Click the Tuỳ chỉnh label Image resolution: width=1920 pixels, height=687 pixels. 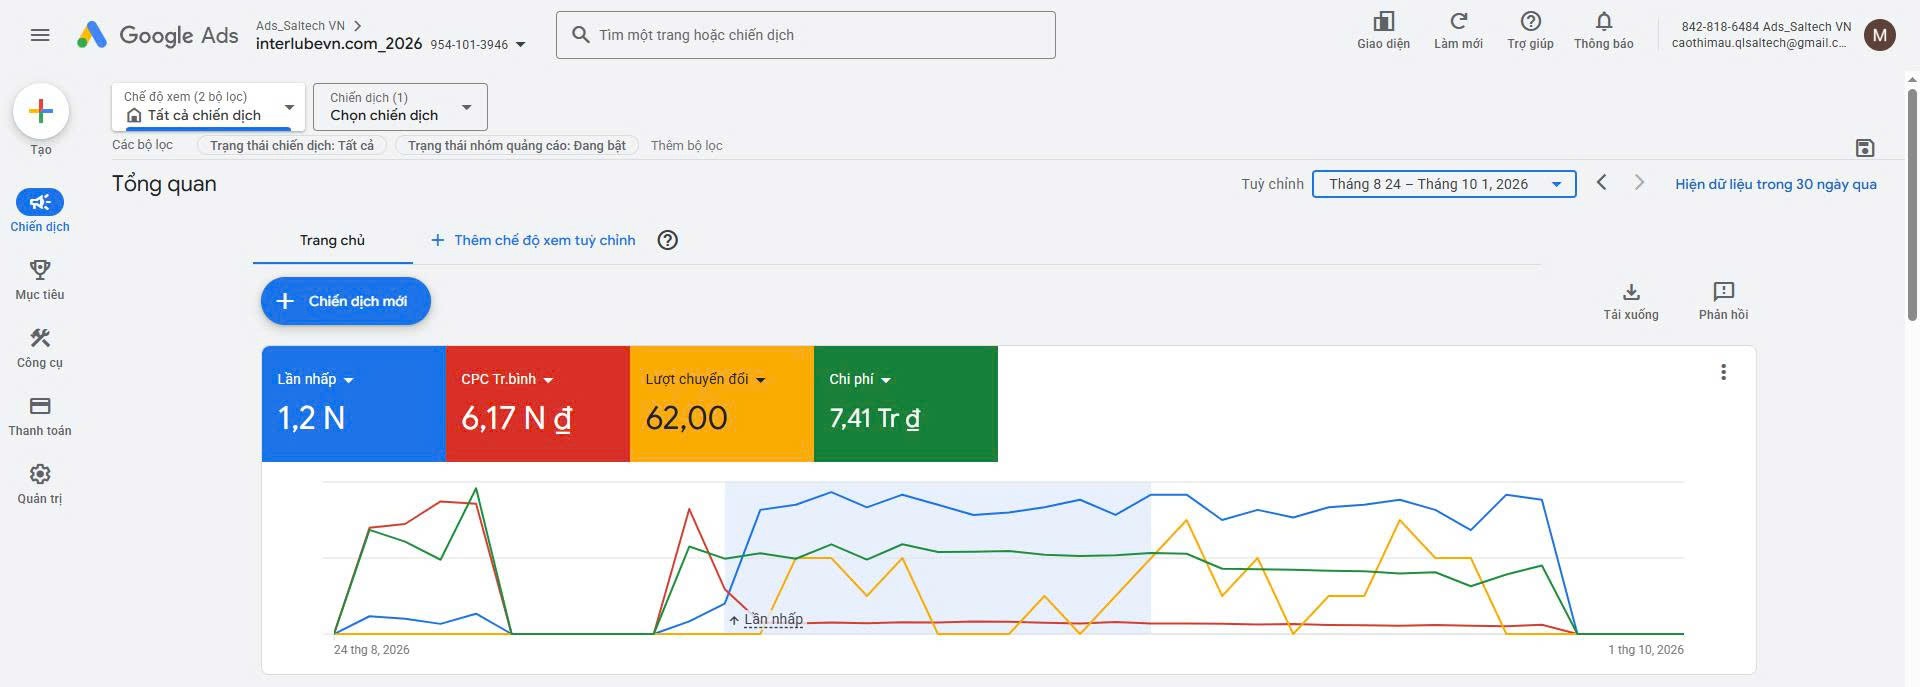click(1272, 184)
